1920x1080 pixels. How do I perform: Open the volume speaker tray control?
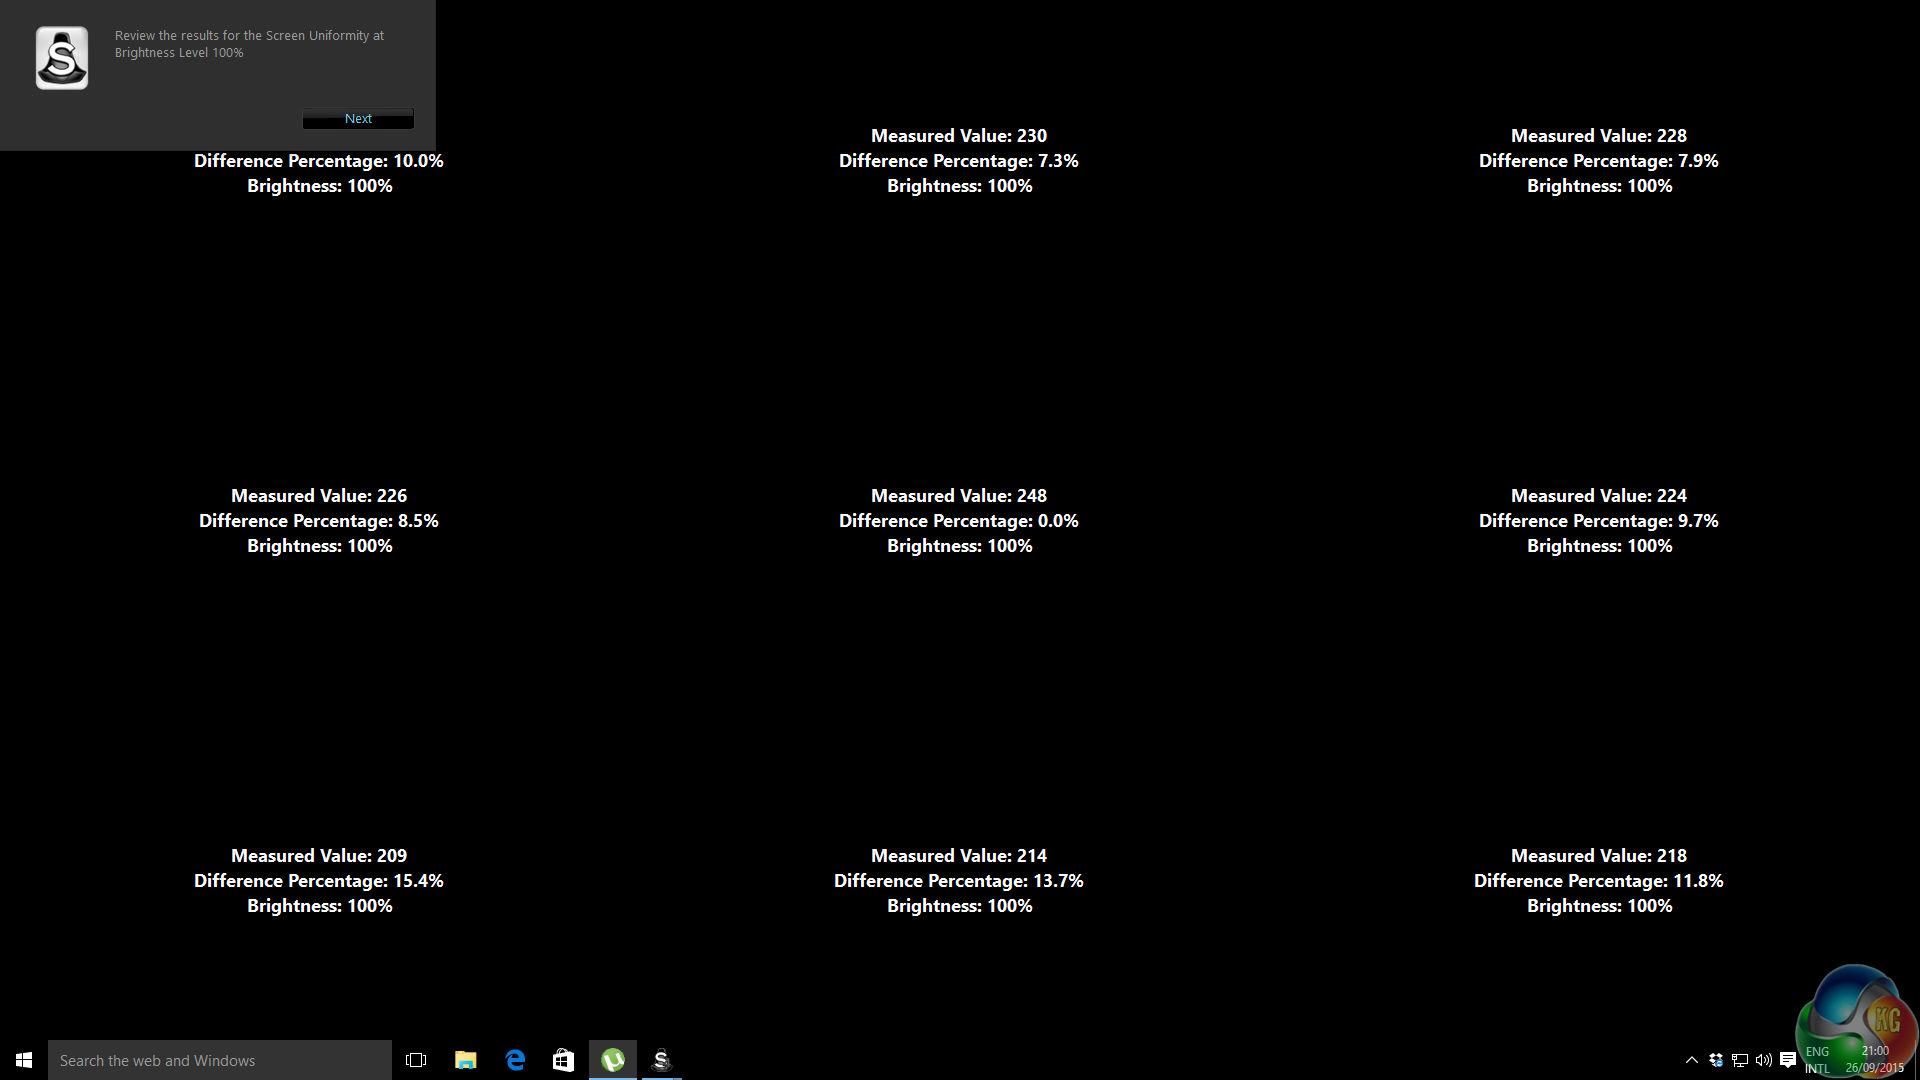click(x=1764, y=1060)
